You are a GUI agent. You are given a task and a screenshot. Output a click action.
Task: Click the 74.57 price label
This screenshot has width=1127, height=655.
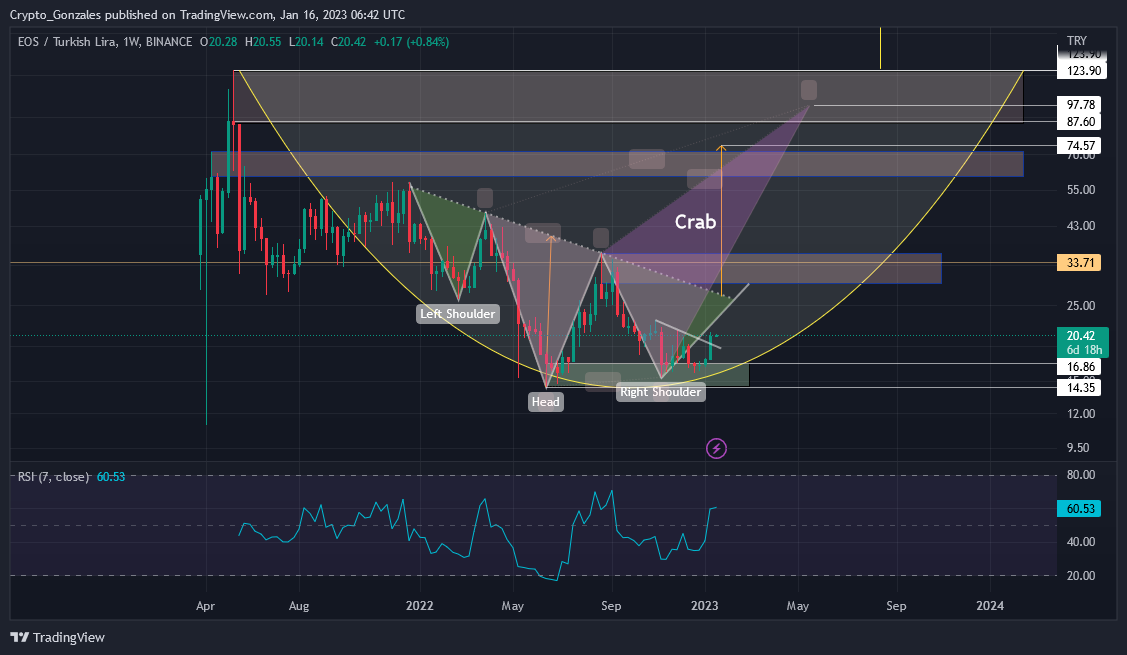click(x=1080, y=145)
